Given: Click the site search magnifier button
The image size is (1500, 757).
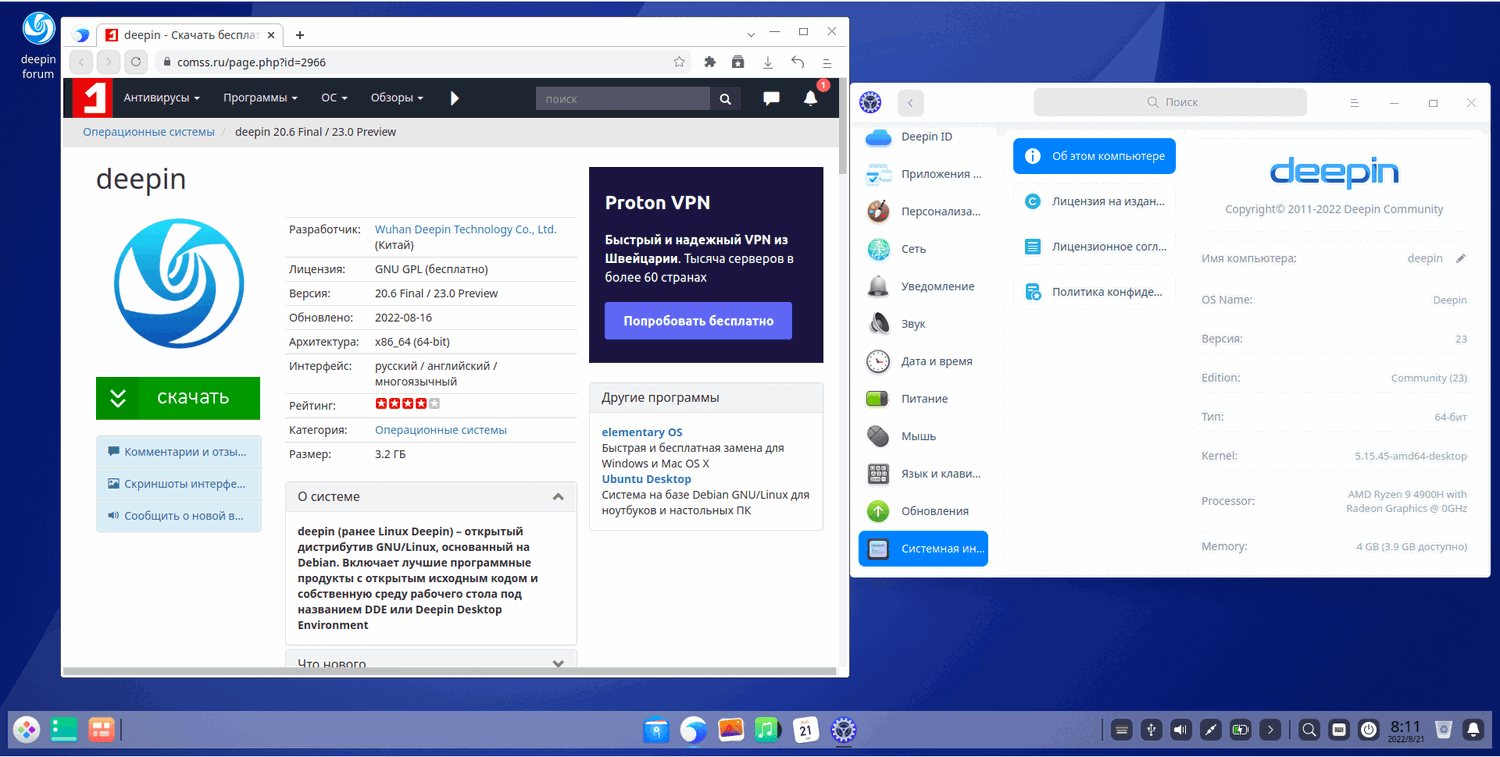Looking at the screenshot, I should [725, 99].
